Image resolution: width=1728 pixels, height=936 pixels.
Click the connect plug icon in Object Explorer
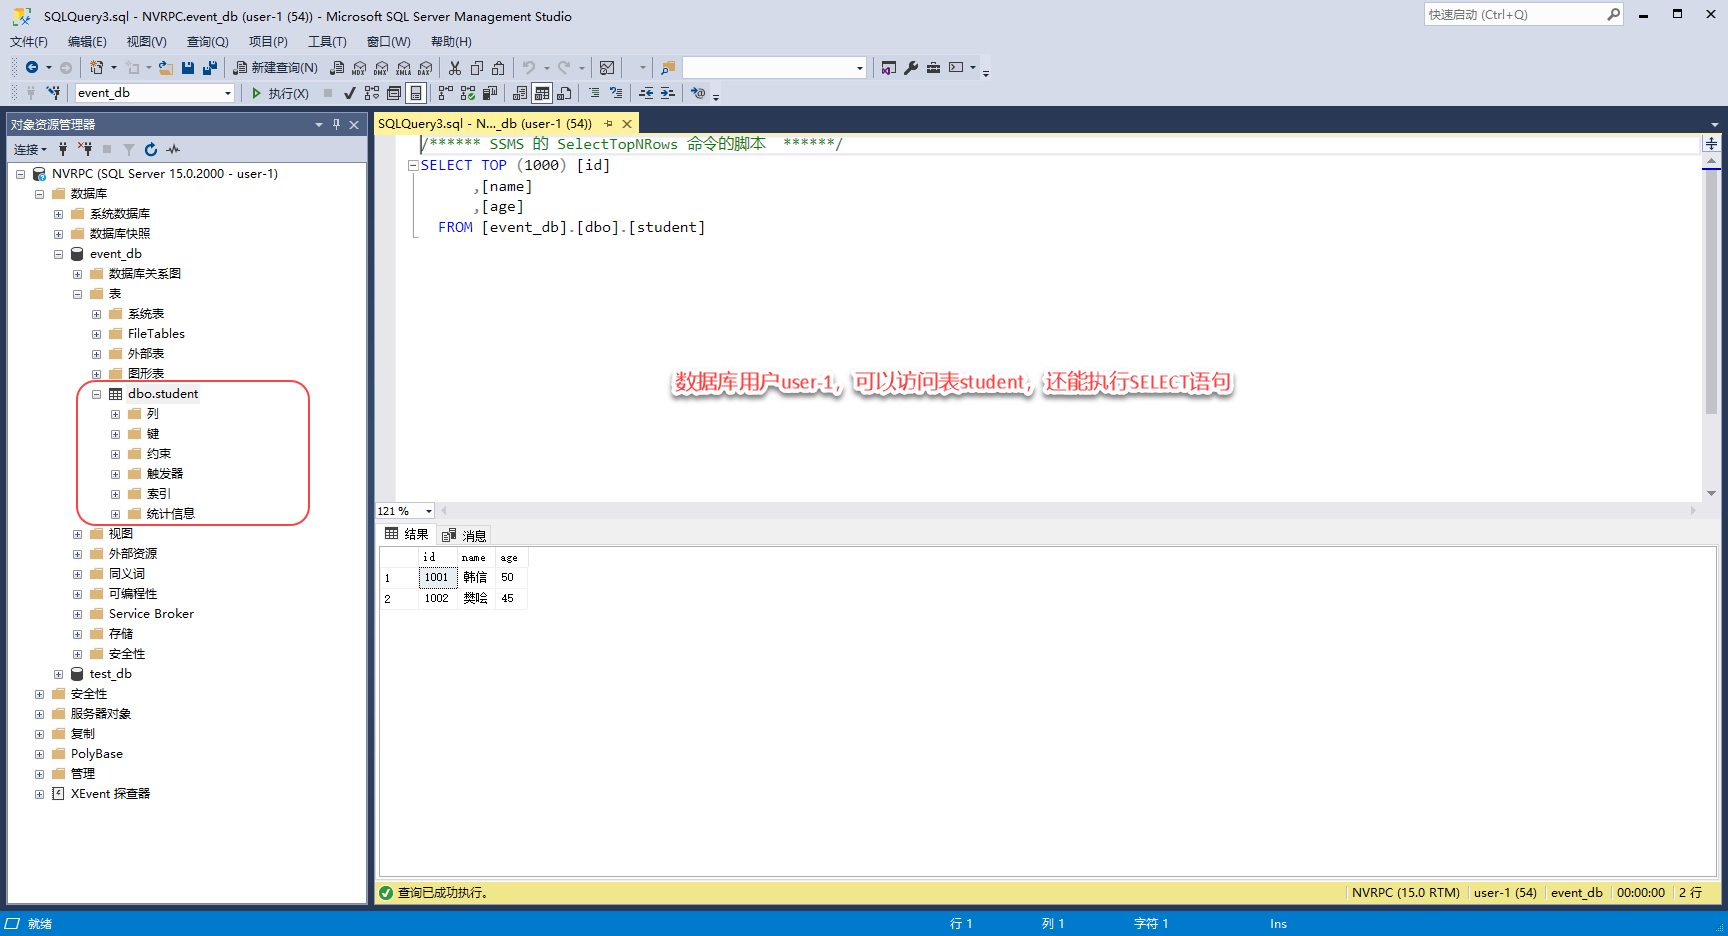point(63,149)
